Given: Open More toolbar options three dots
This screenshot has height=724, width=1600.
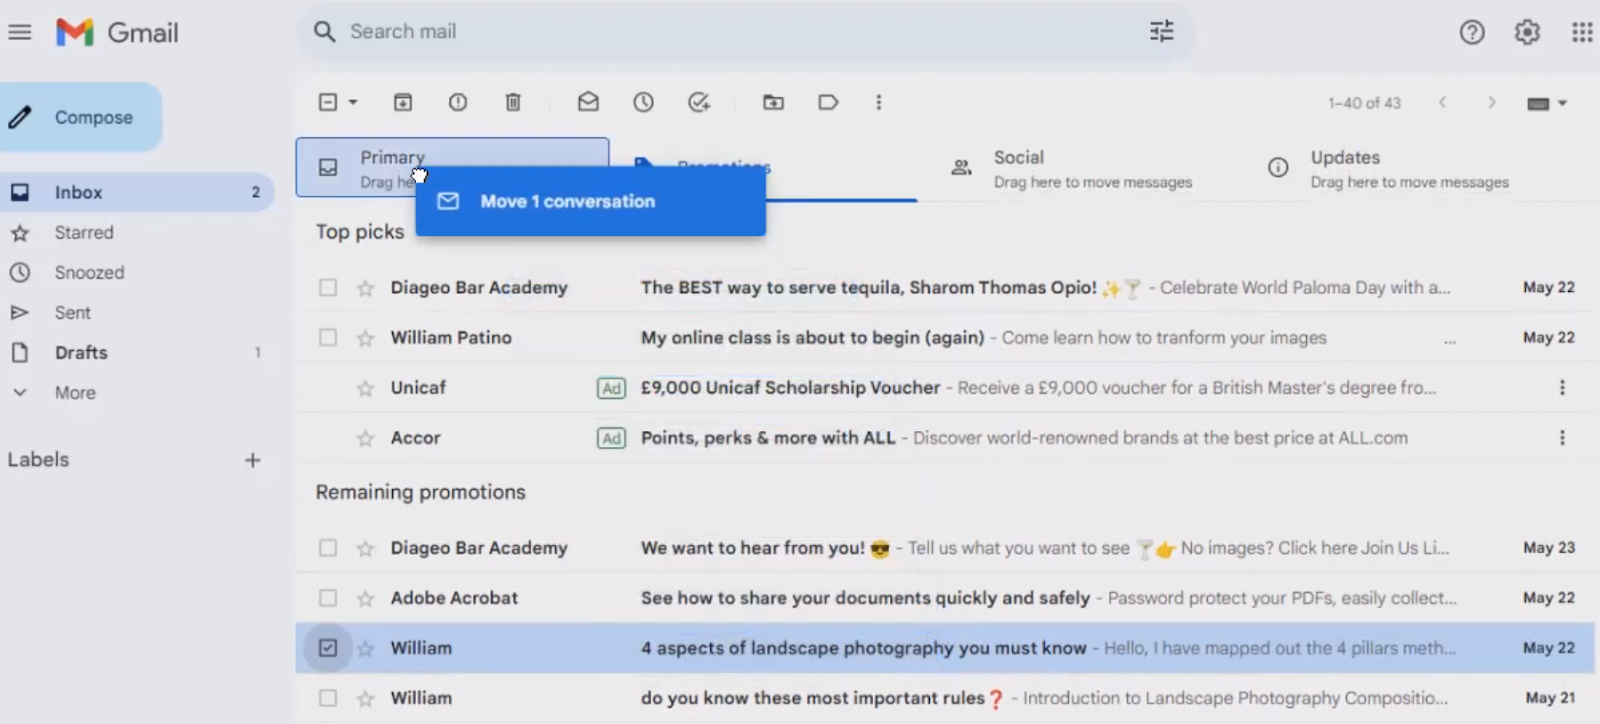Looking at the screenshot, I should point(879,102).
